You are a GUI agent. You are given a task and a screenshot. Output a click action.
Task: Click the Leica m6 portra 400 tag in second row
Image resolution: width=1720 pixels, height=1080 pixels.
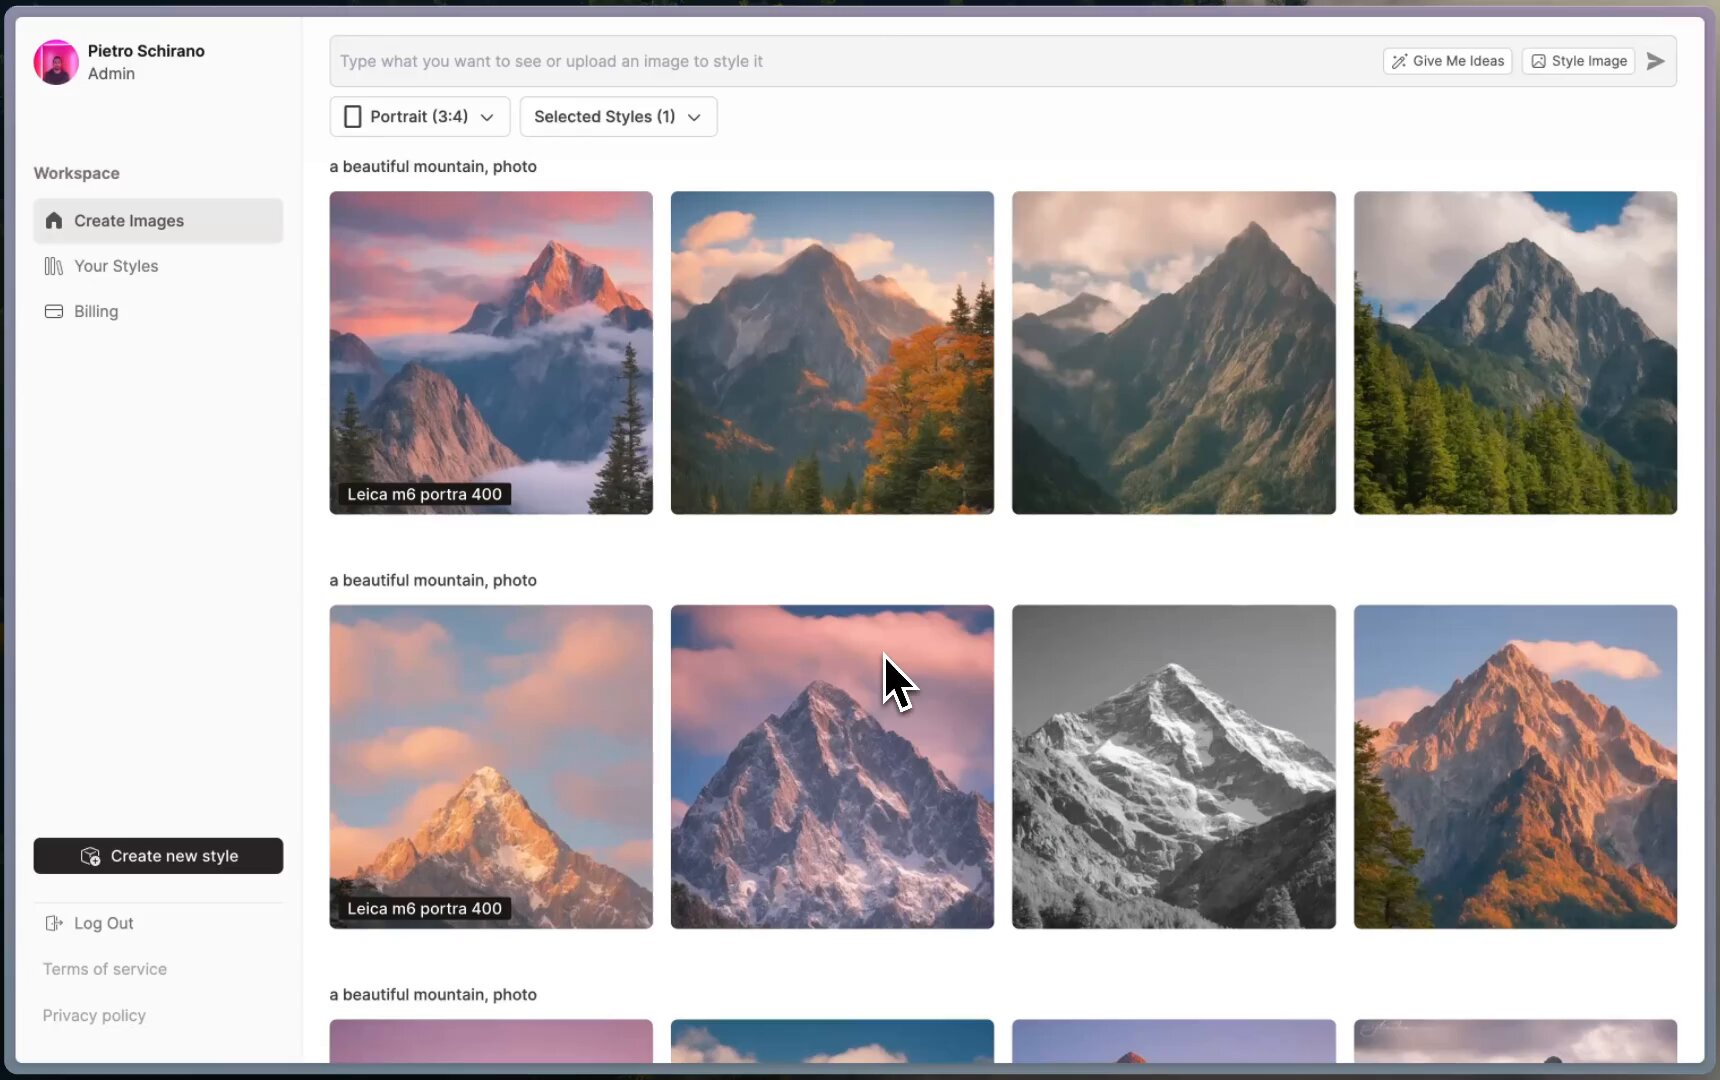425,908
